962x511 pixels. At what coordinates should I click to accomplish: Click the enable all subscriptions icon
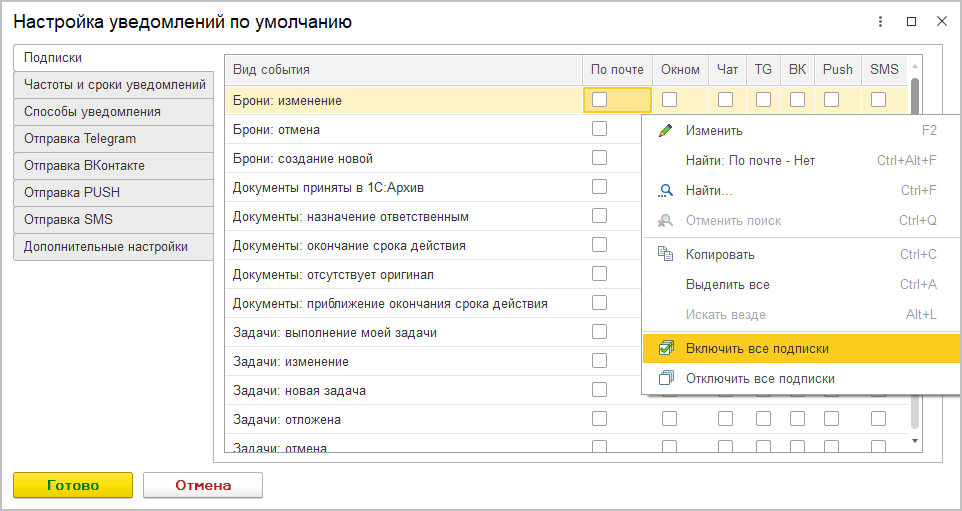click(666, 349)
